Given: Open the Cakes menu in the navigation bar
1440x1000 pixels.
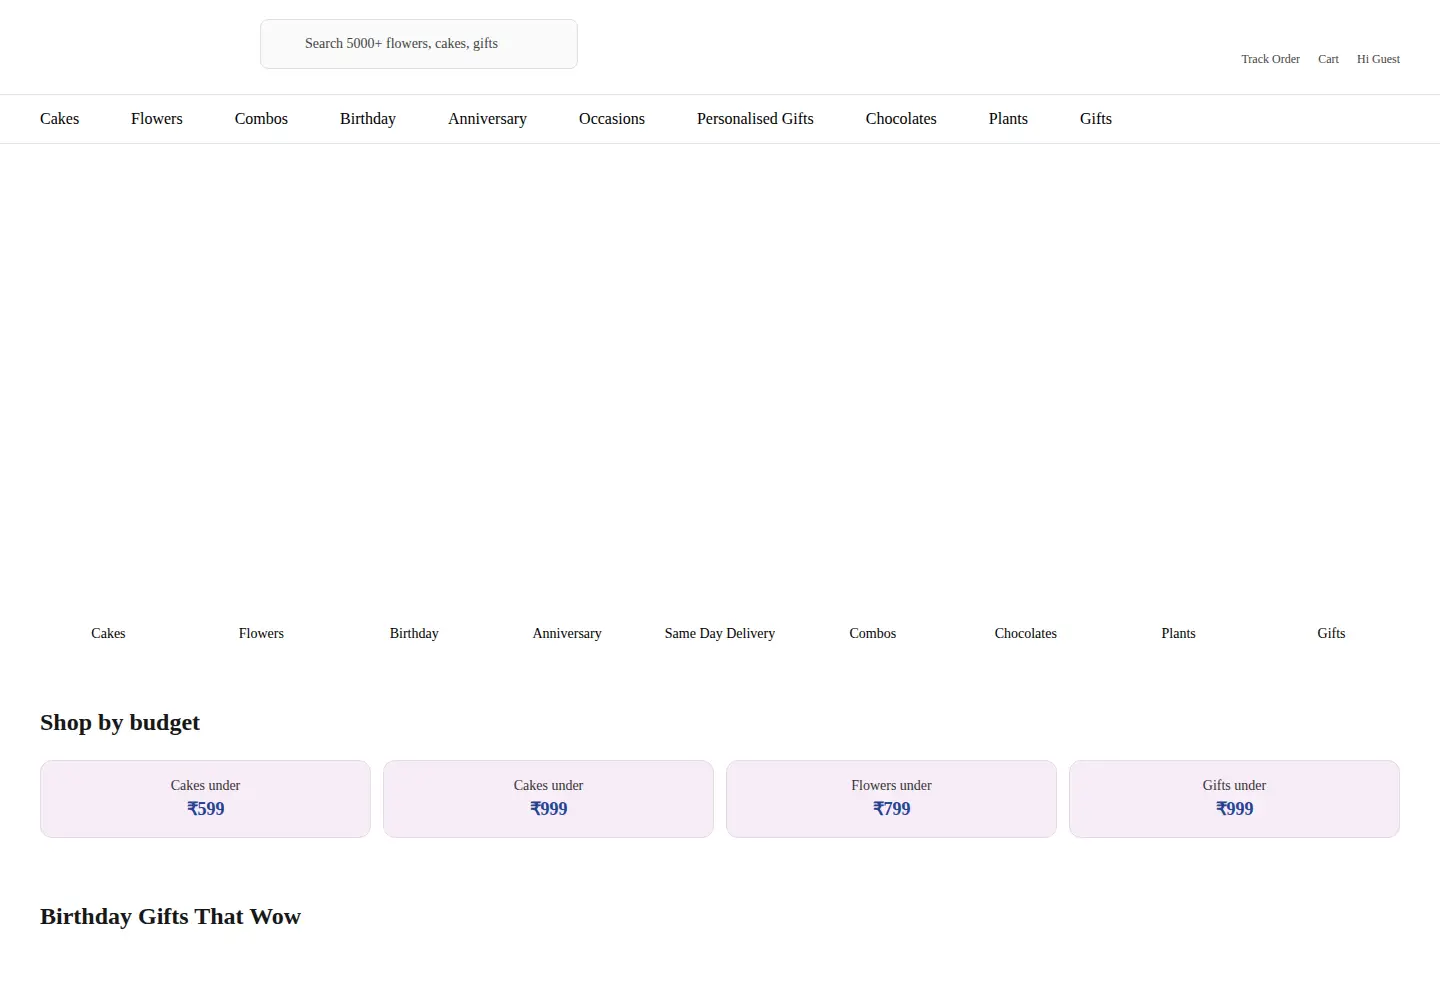Looking at the screenshot, I should tap(59, 119).
